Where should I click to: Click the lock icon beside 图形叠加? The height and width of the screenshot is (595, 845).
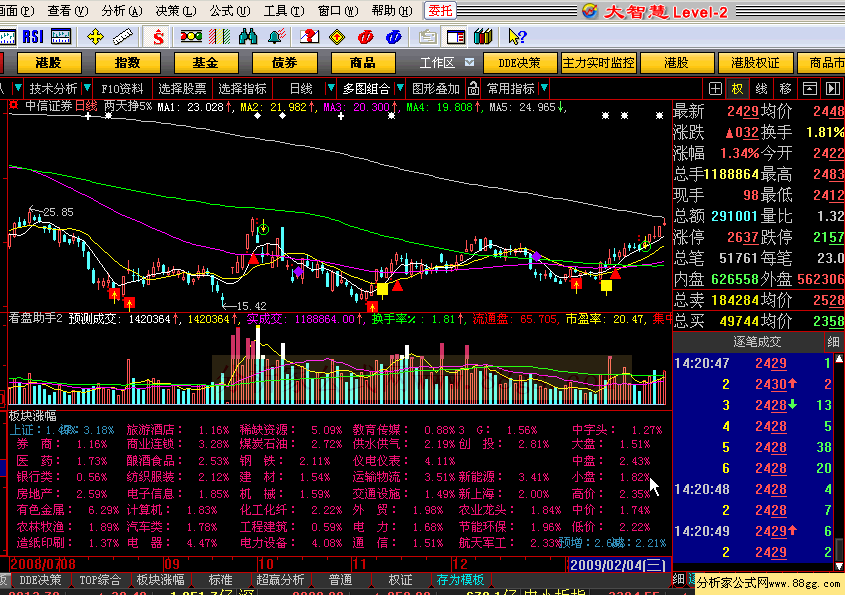click(x=473, y=88)
